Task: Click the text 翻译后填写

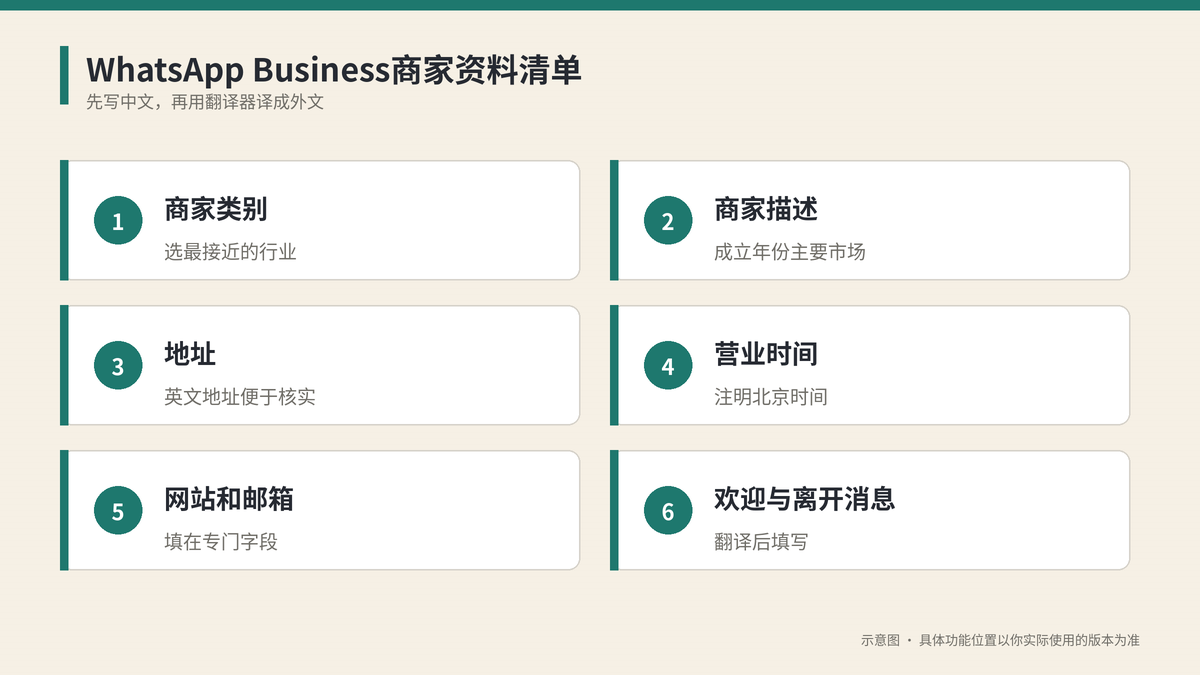Action: click(761, 542)
